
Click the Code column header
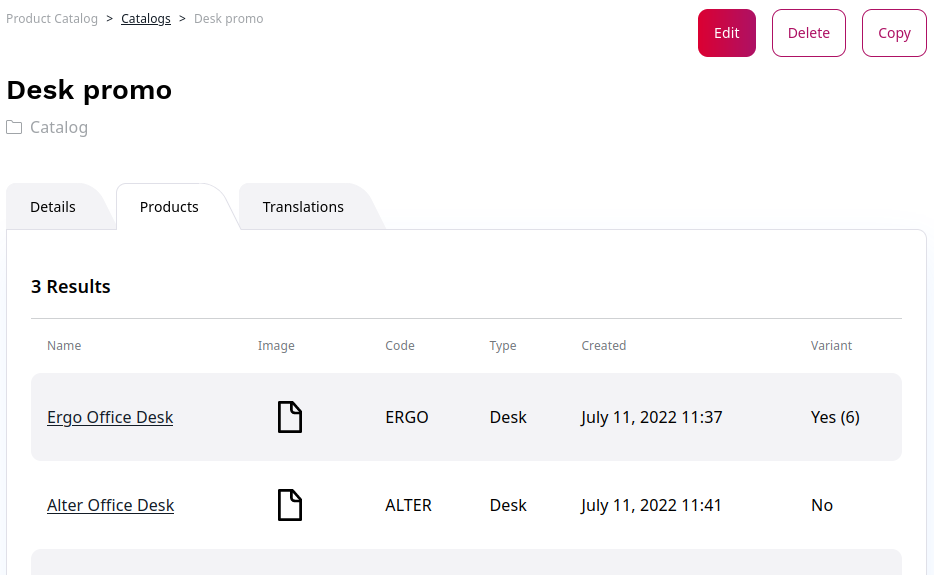(x=399, y=346)
